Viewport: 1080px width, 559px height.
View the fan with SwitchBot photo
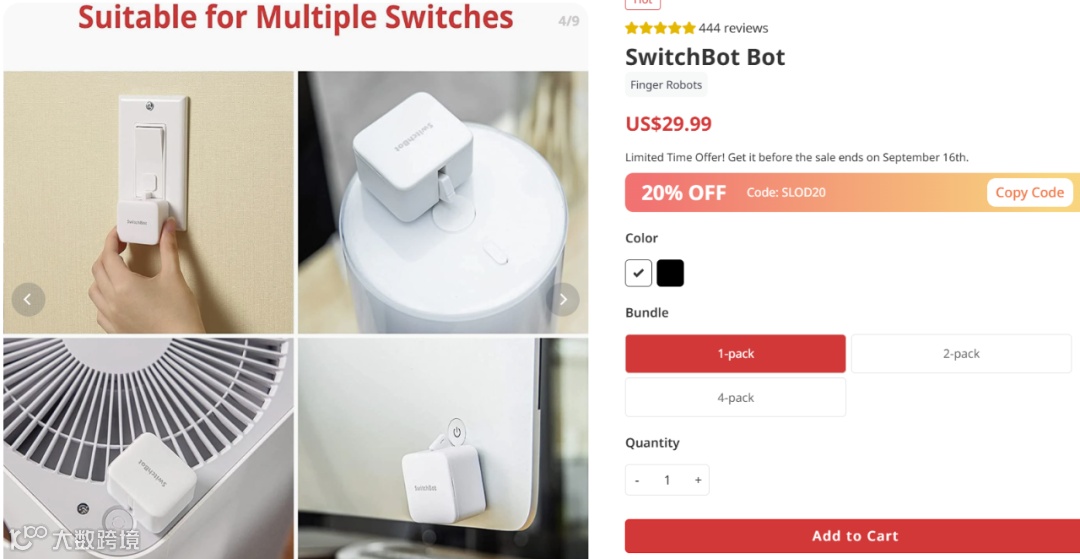(148, 448)
